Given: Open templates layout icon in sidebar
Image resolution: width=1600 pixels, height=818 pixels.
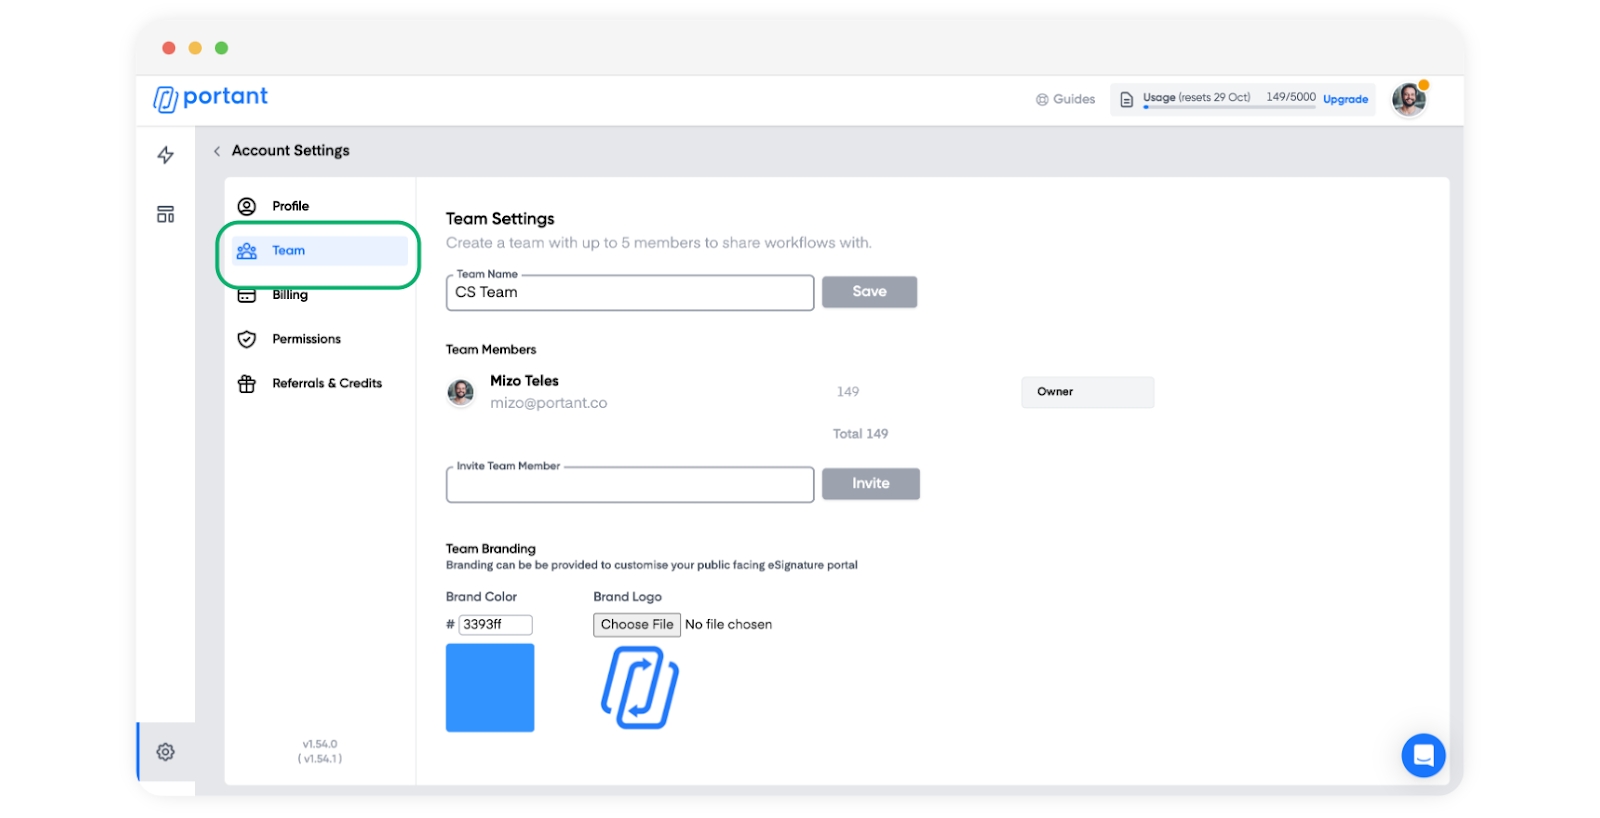Looking at the screenshot, I should tap(166, 214).
